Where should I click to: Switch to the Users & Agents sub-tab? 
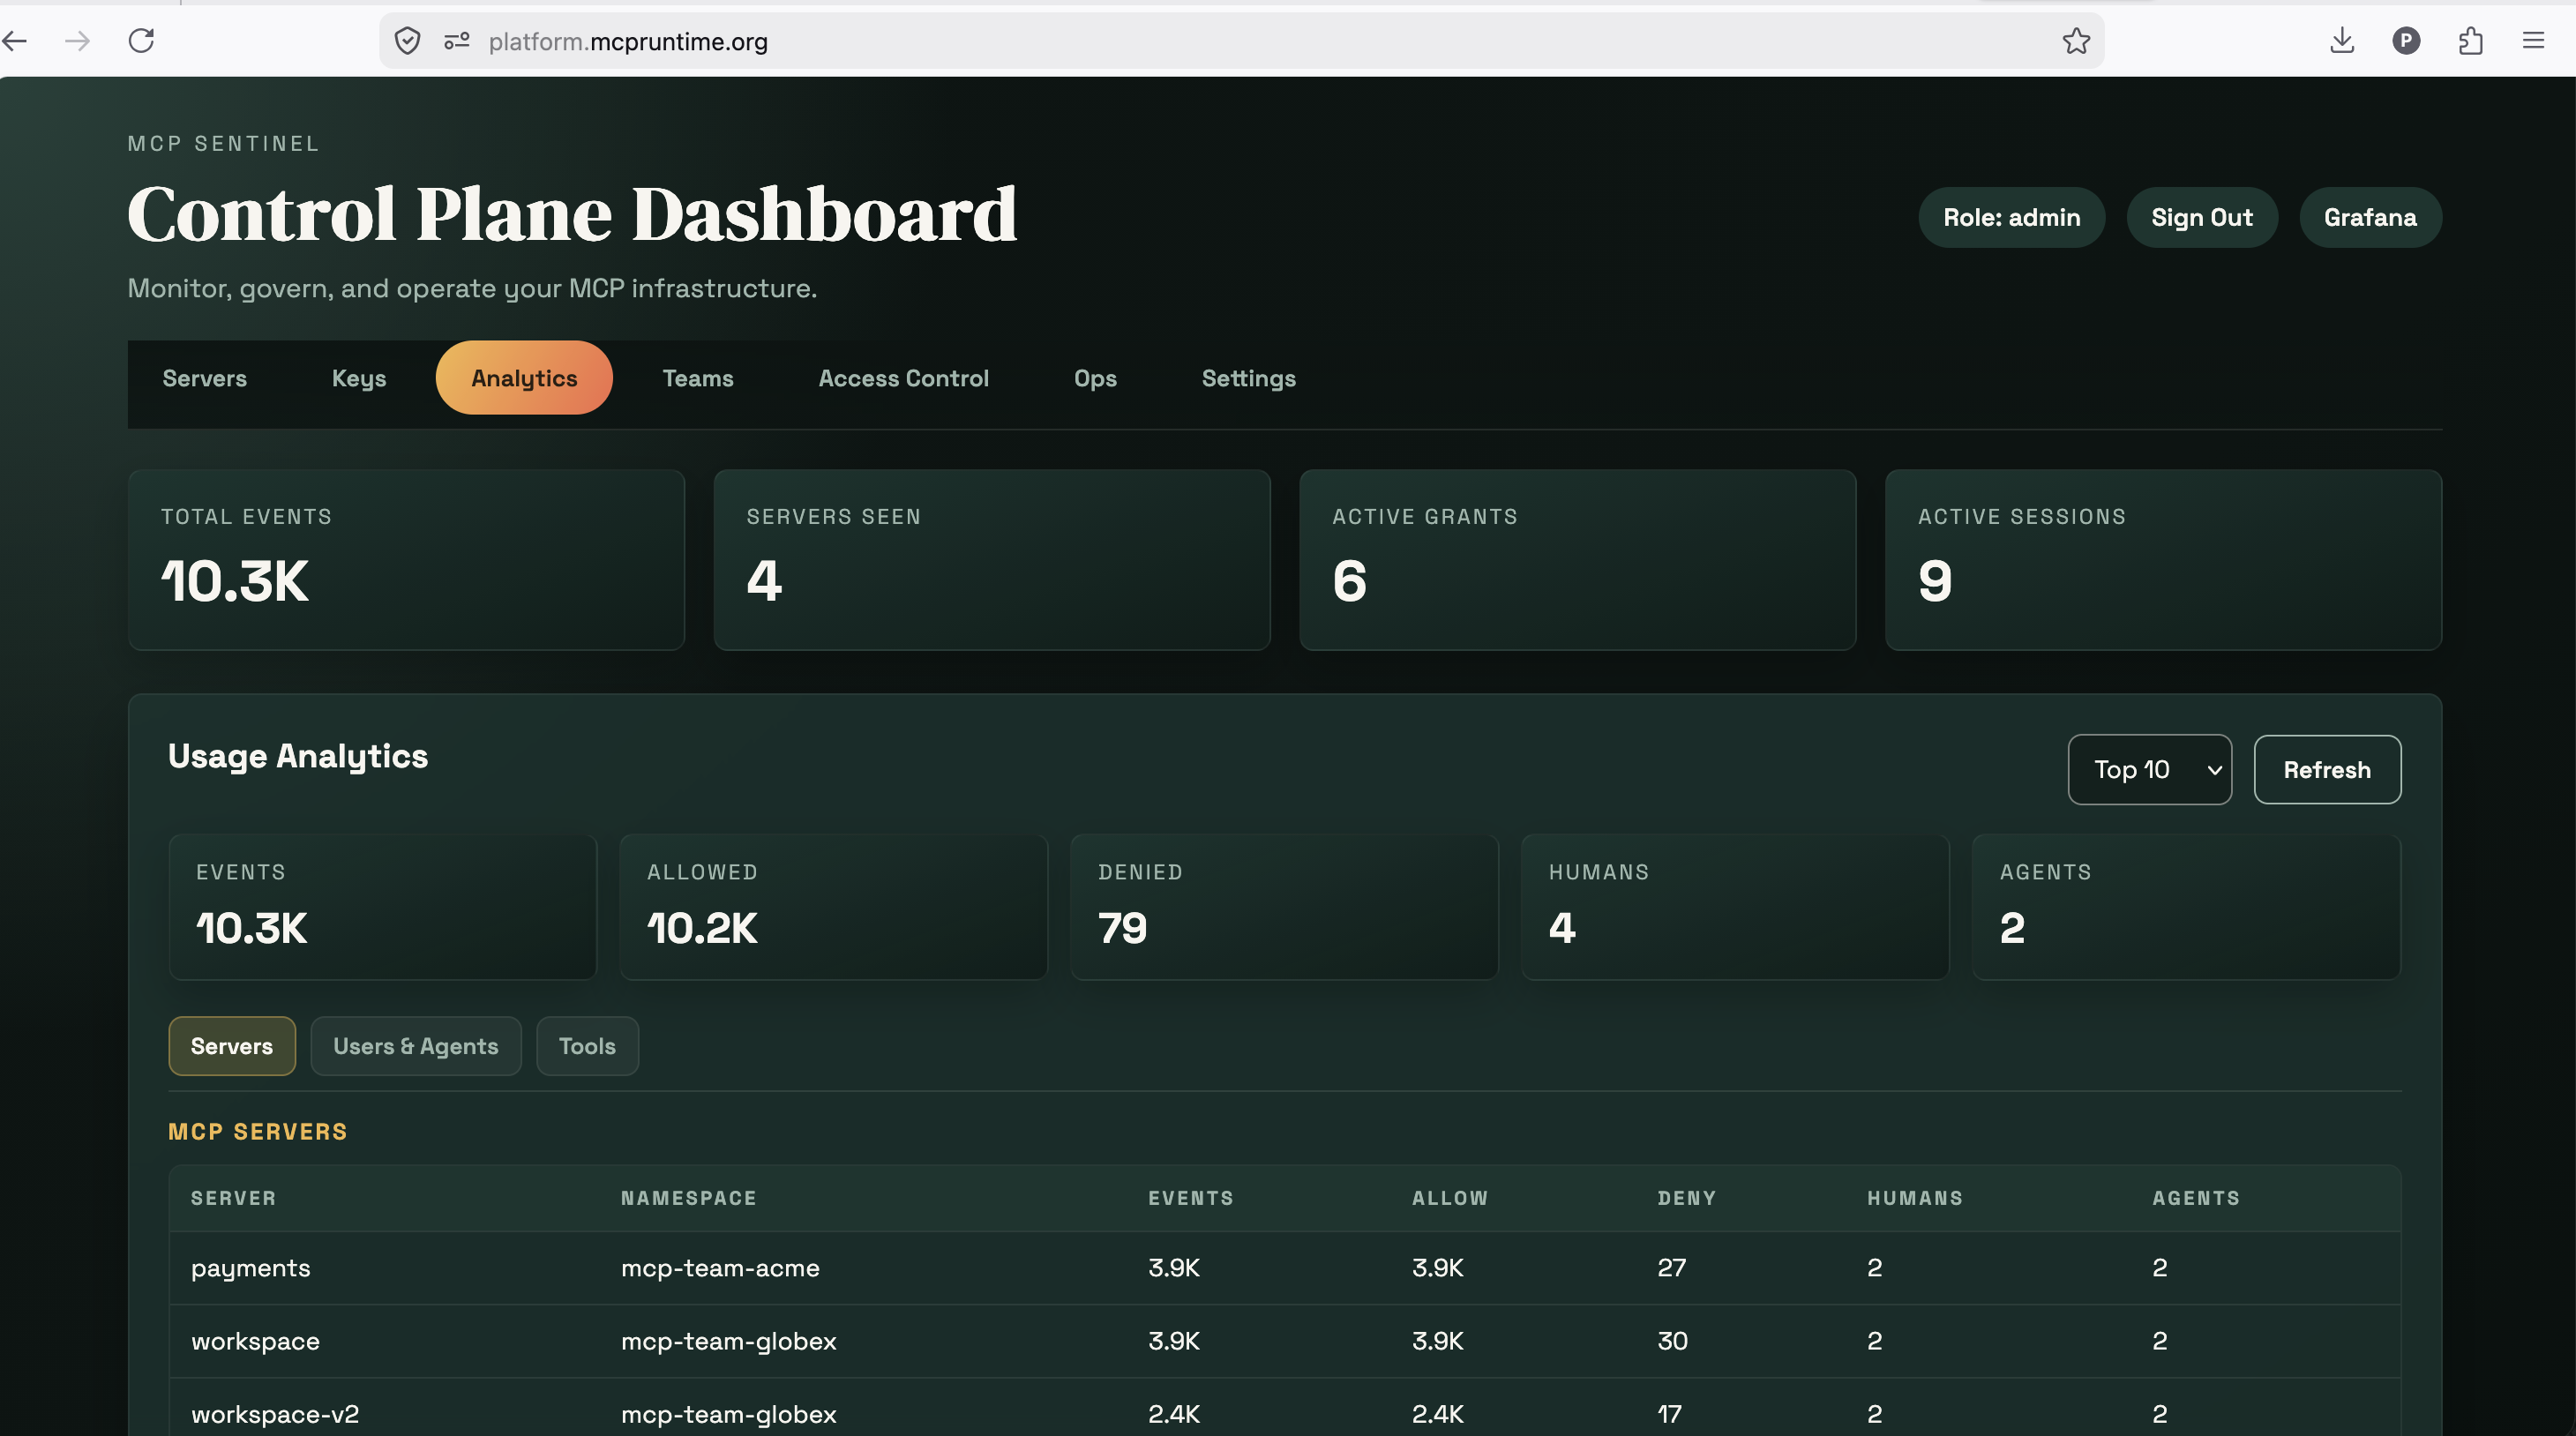tap(415, 1046)
